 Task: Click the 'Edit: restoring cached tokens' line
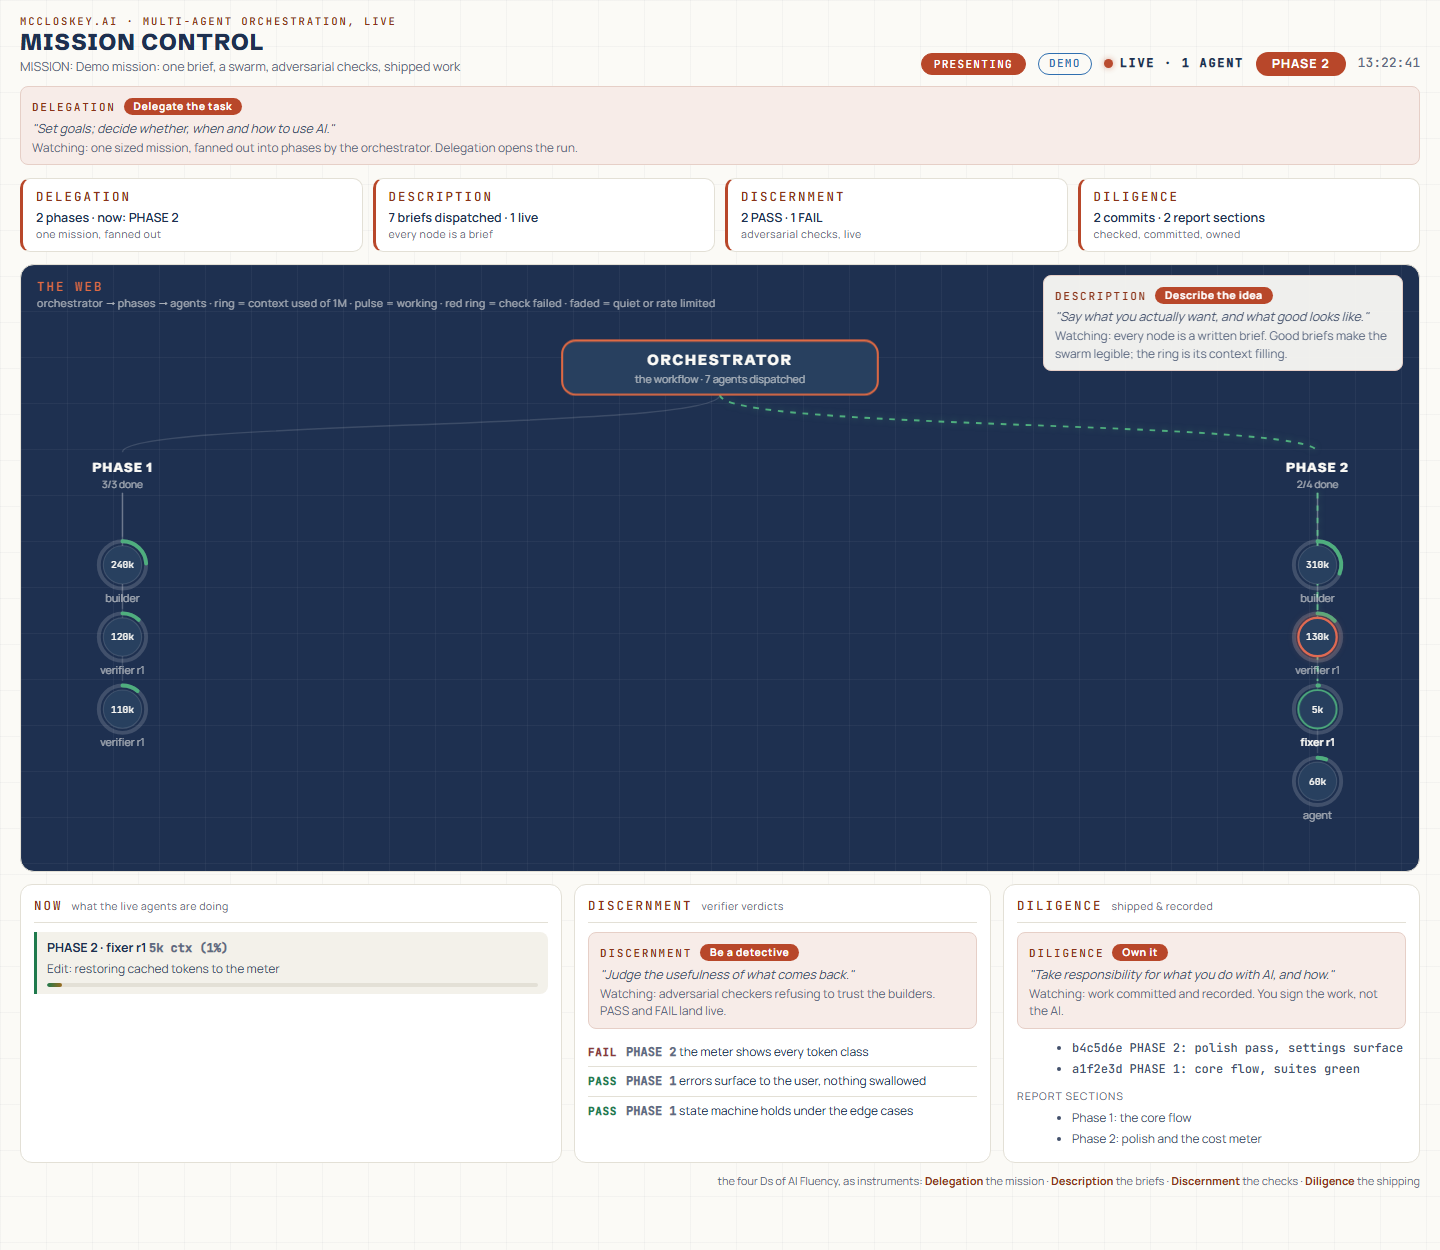coord(163,969)
